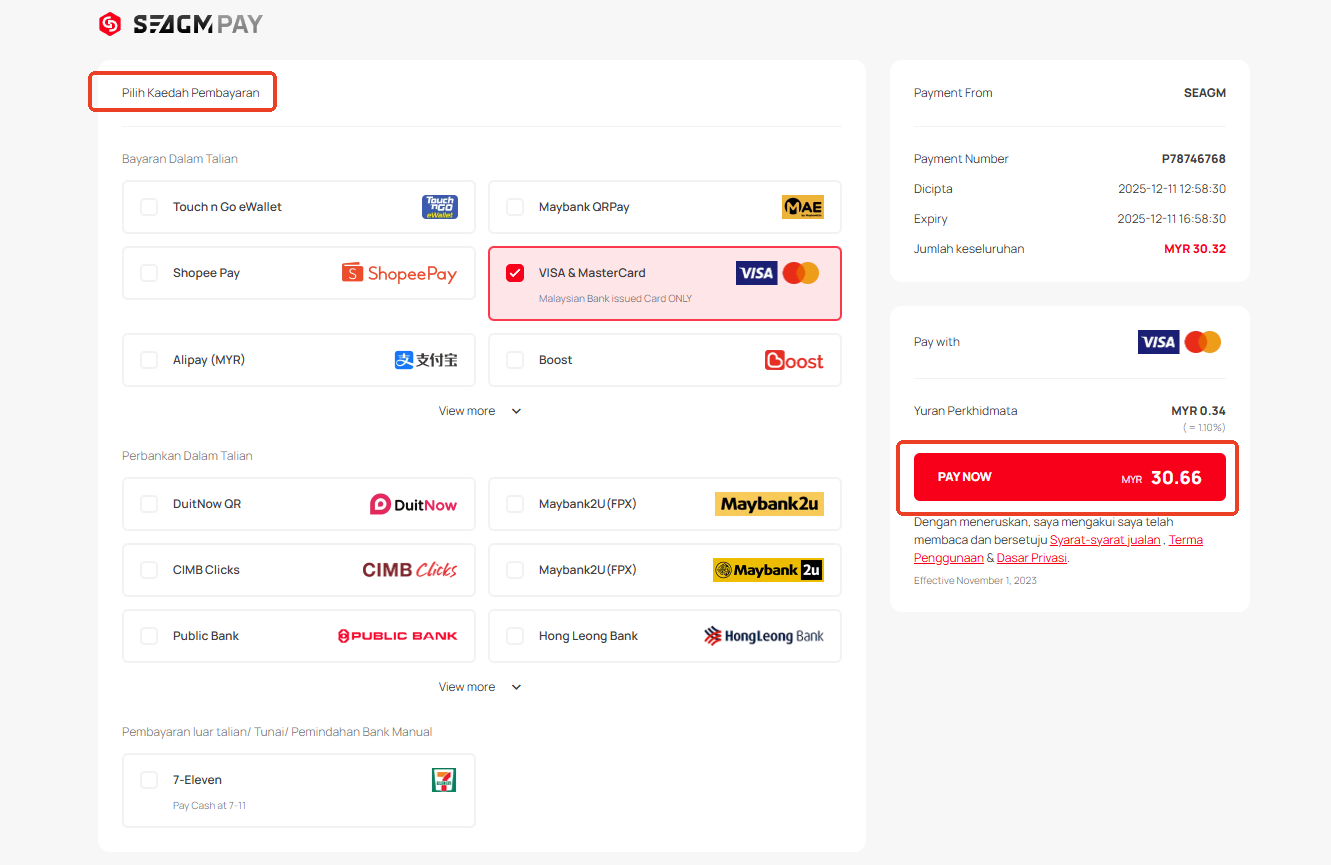
Task: Click the 7-Eleven logo icon
Action: tap(443, 780)
